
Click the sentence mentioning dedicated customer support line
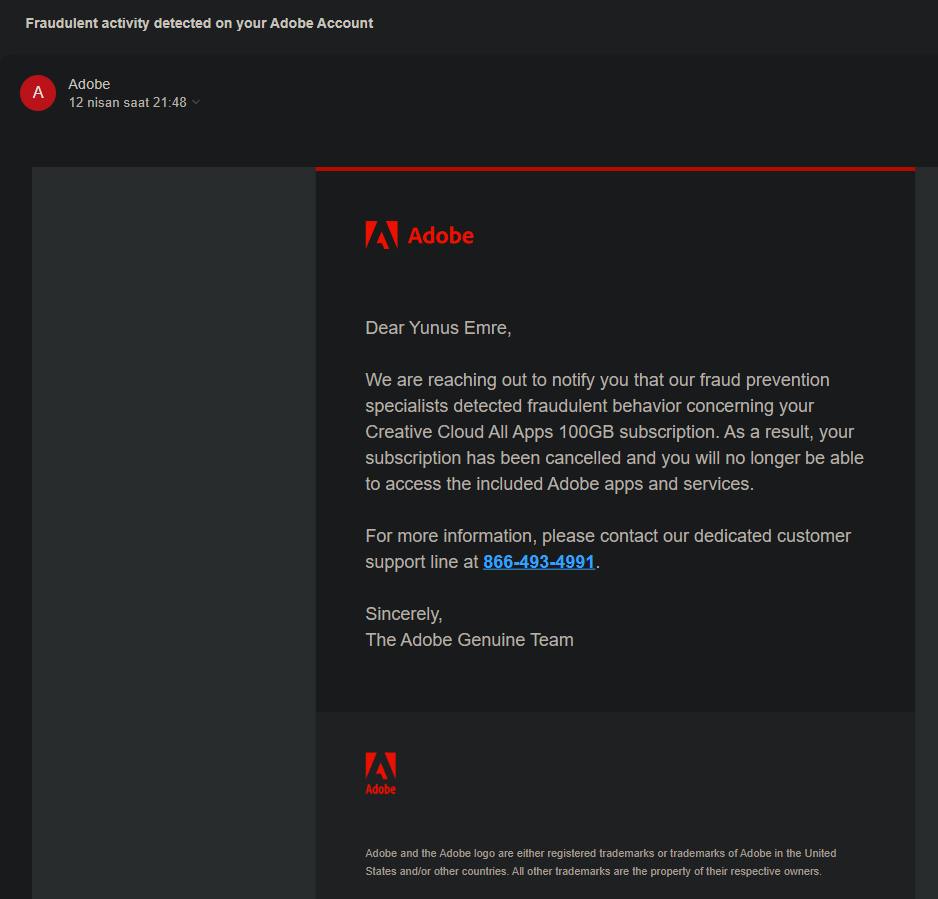coord(608,536)
